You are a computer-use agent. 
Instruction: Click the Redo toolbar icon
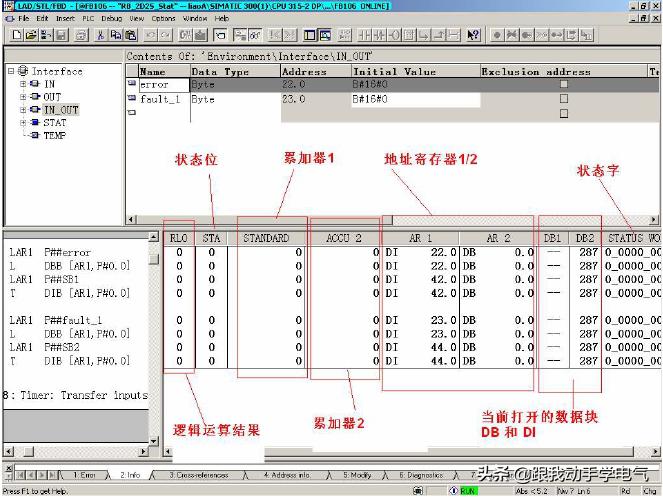coord(165,35)
